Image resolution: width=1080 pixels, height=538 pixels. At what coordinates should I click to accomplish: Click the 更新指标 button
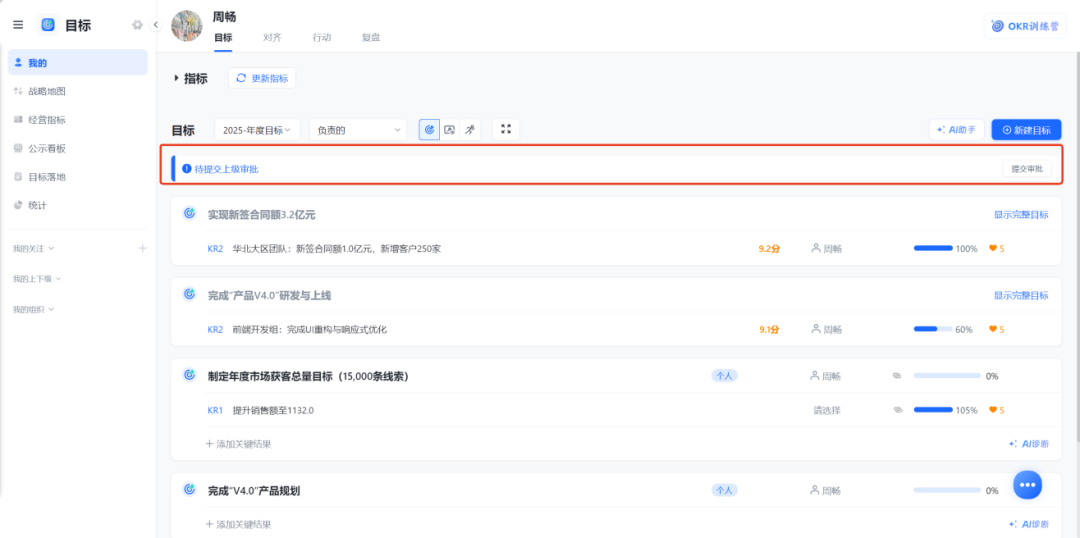tap(262, 78)
